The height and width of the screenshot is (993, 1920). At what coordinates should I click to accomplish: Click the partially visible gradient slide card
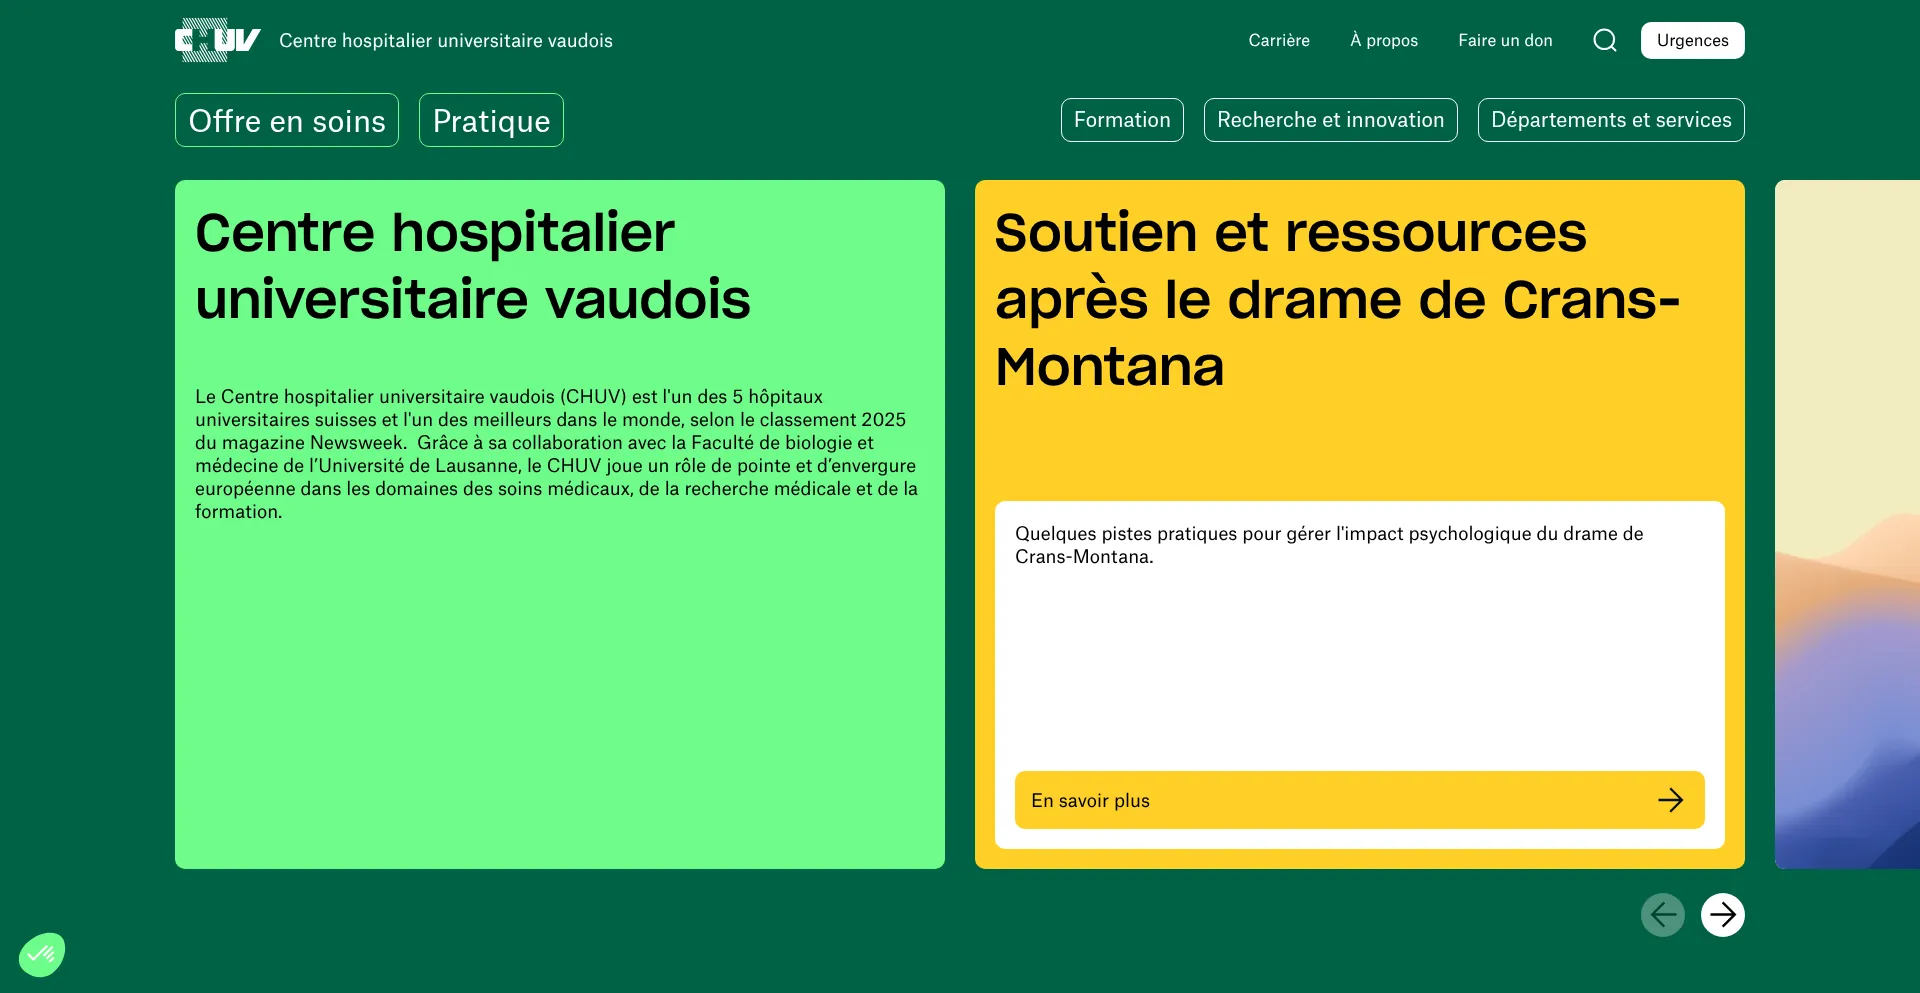[x=1847, y=524]
